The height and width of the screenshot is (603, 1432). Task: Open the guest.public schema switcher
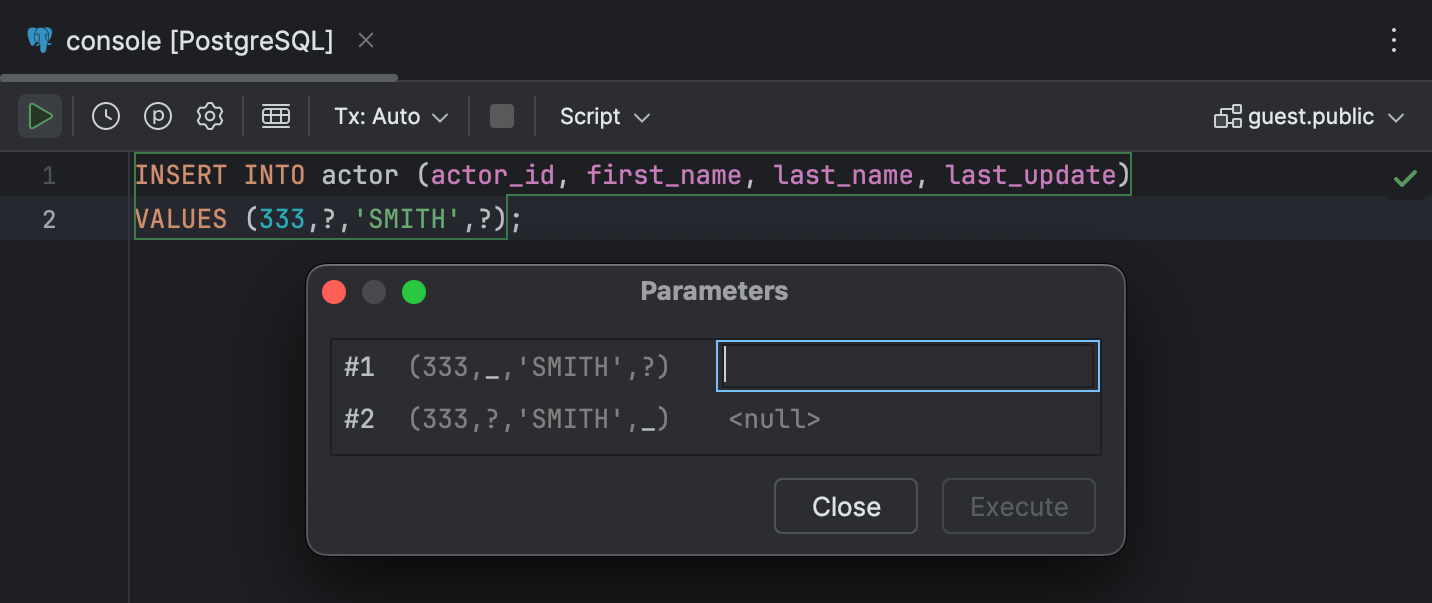tap(1310, 116)
